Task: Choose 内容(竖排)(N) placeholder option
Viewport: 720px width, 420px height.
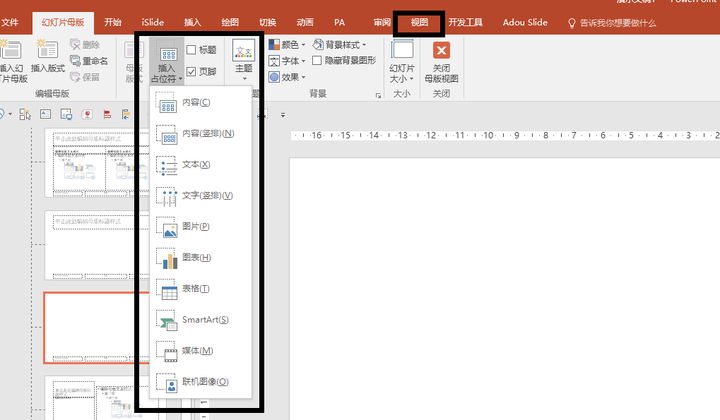Action: click(x=201, y=134)
